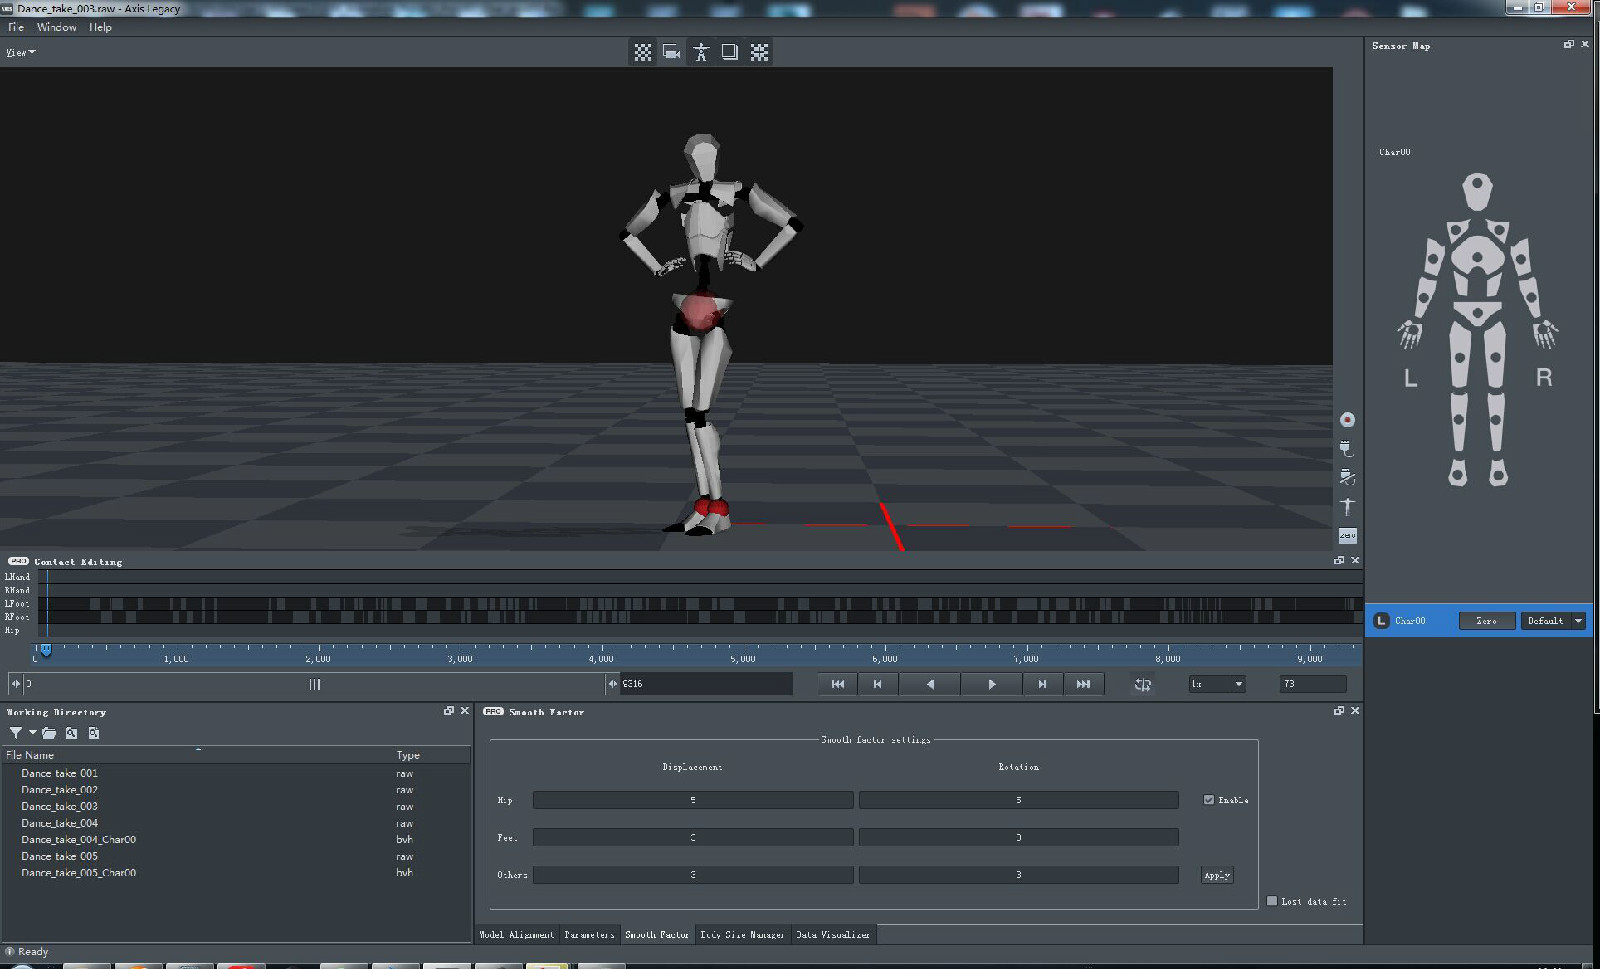Screen dimensions: 1600x969
Task: Click the camera view icon in top toolbar
Action: click(672, 52)
